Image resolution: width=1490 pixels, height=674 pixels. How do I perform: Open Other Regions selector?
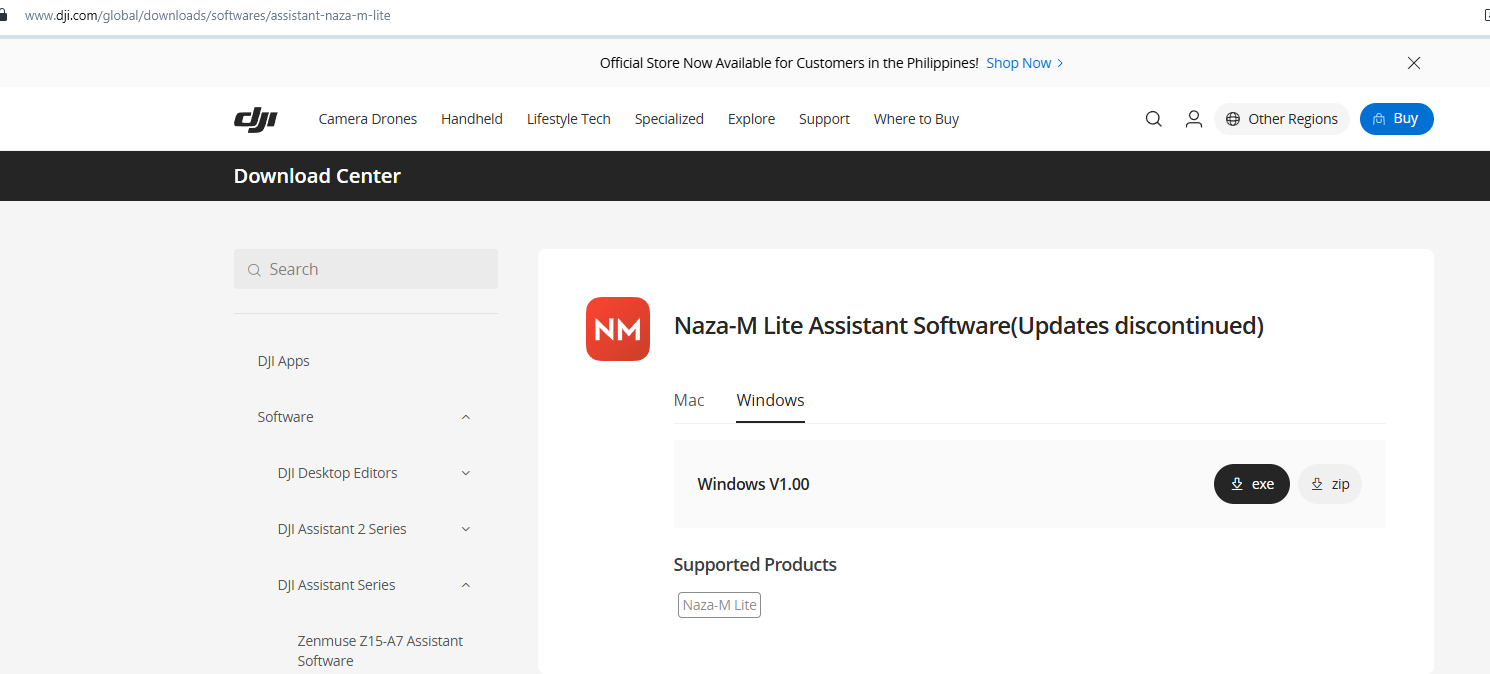point(1281,119)
